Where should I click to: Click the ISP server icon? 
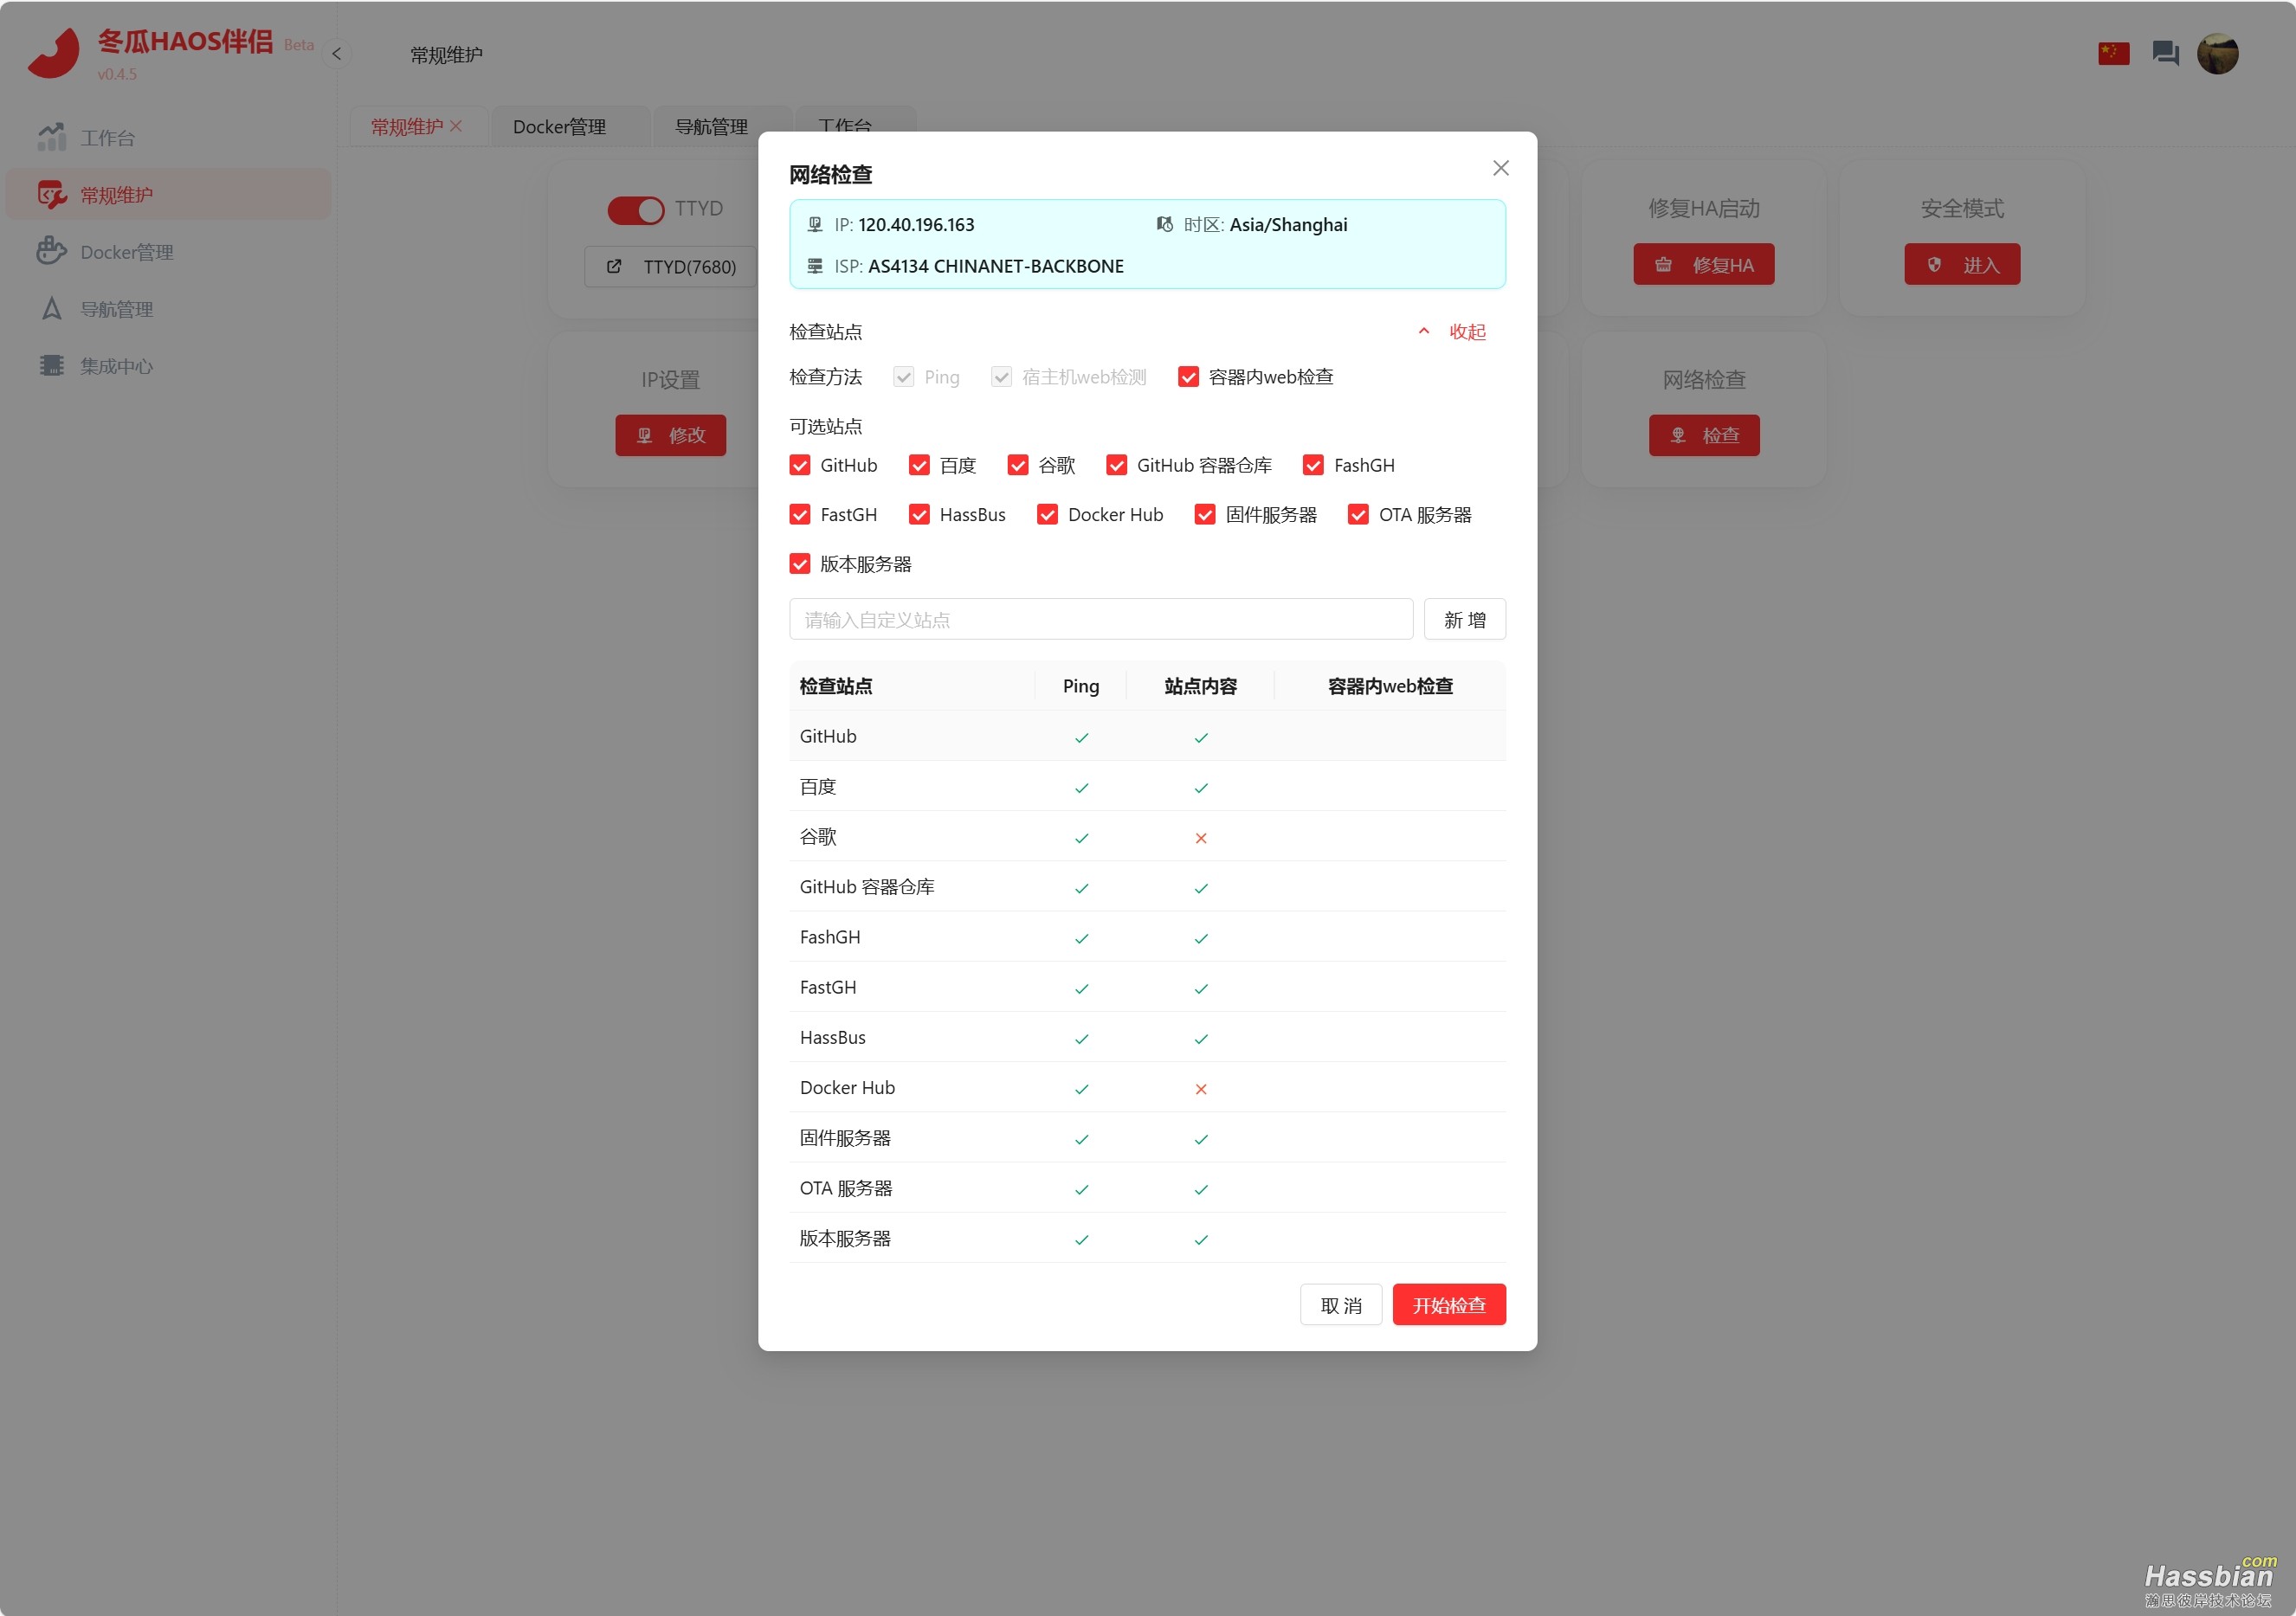coord(815,266)
